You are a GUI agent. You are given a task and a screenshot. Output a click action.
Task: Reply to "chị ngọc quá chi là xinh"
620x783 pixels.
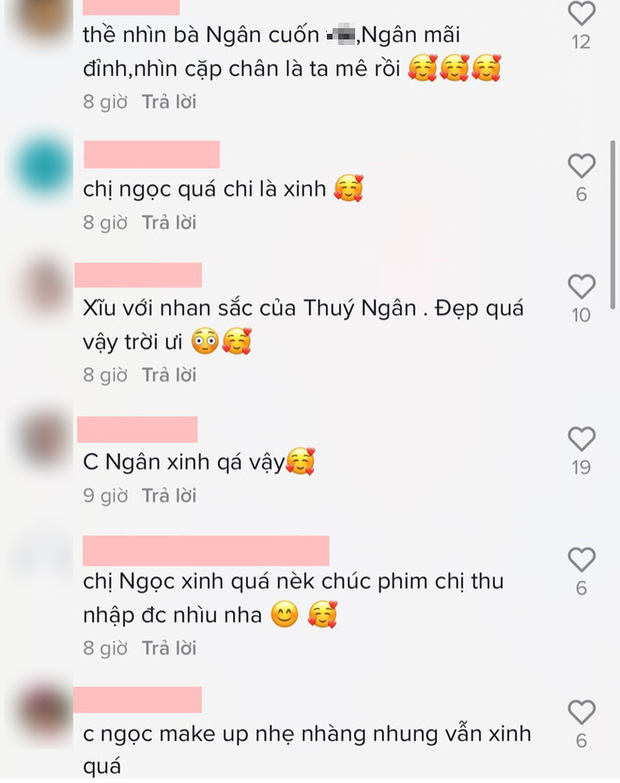pyautogui.click(x=169, y=223)
